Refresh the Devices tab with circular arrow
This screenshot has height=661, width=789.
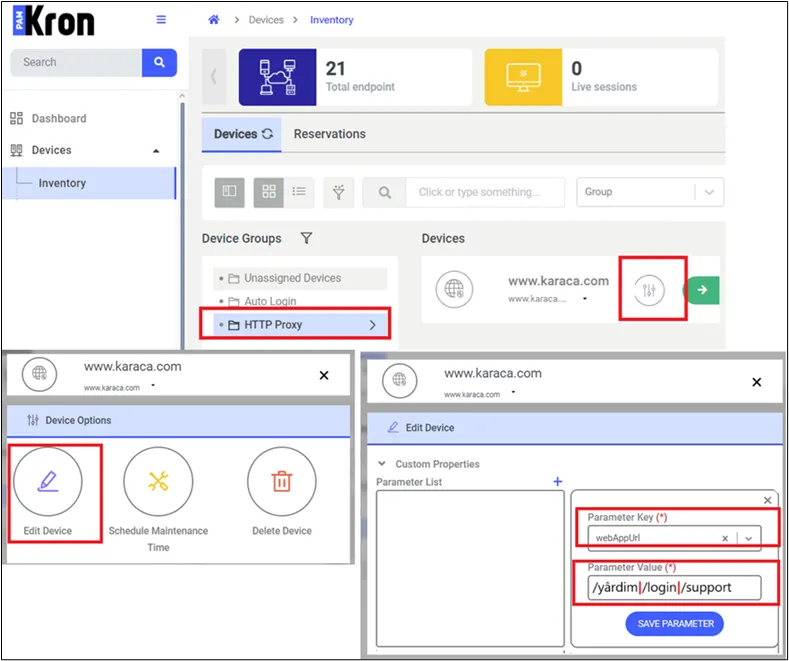click(268, 134)
